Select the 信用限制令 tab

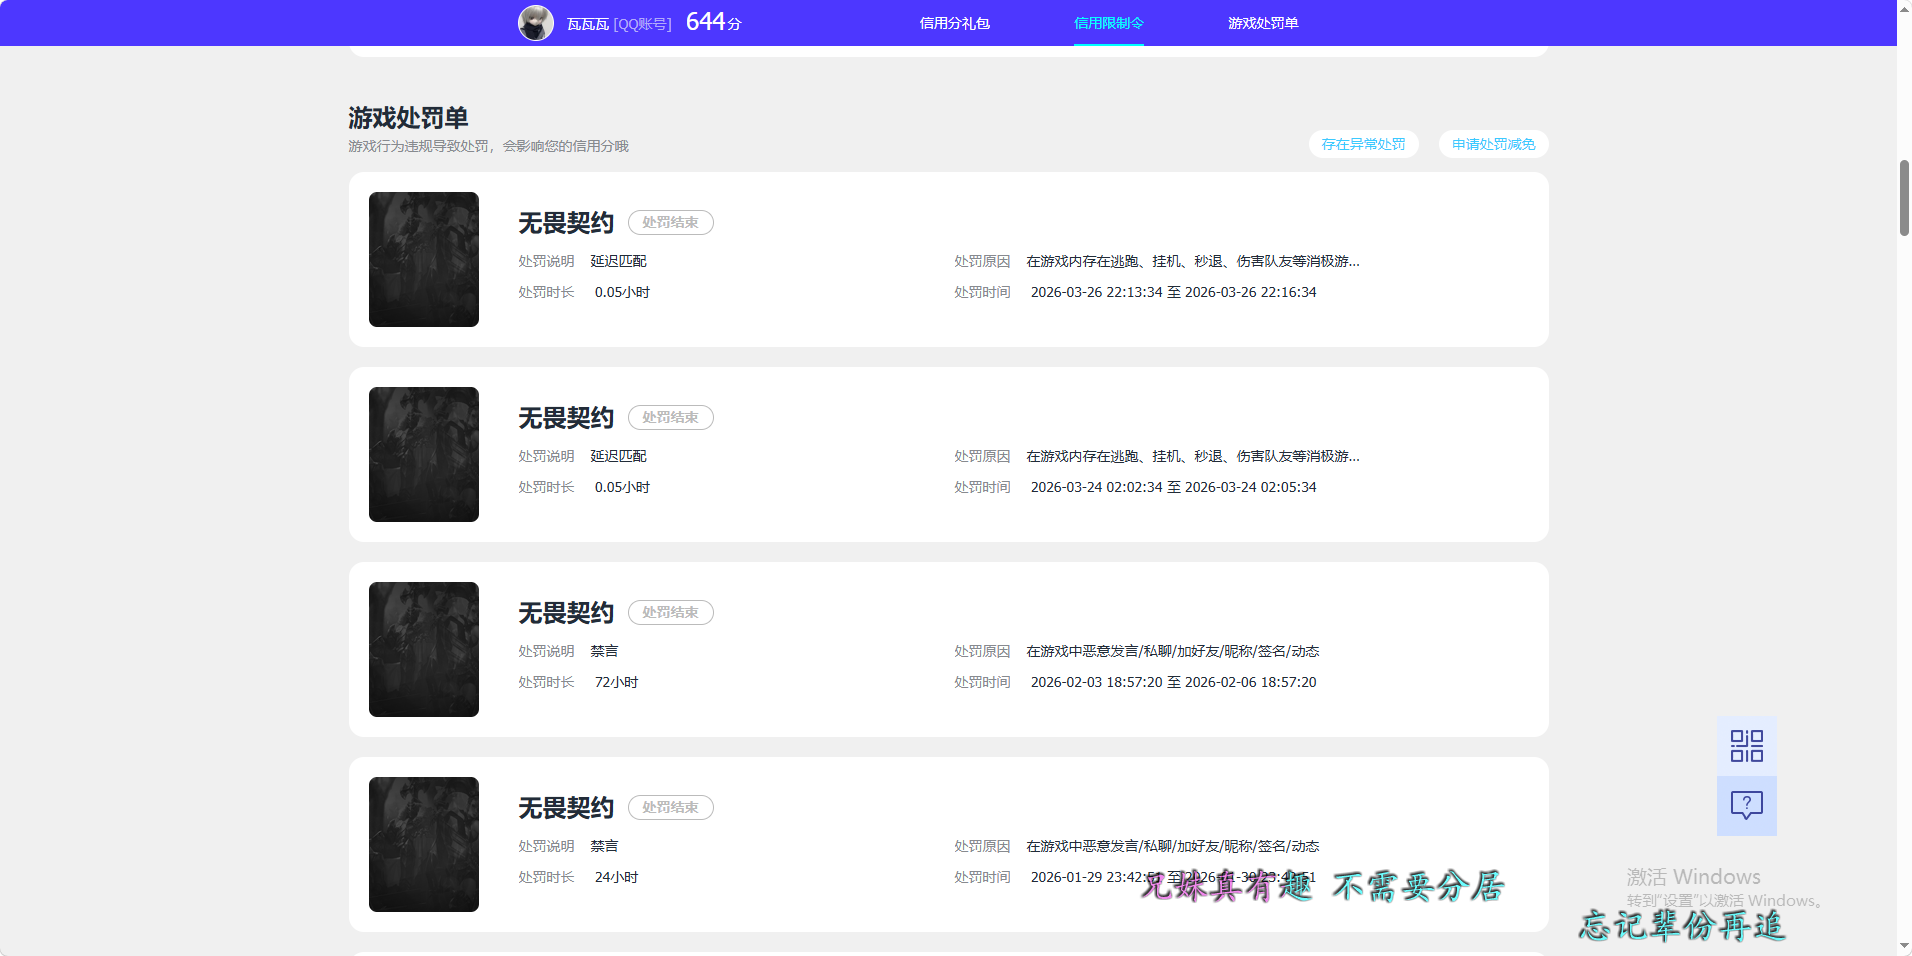(x=1108, y=22)
